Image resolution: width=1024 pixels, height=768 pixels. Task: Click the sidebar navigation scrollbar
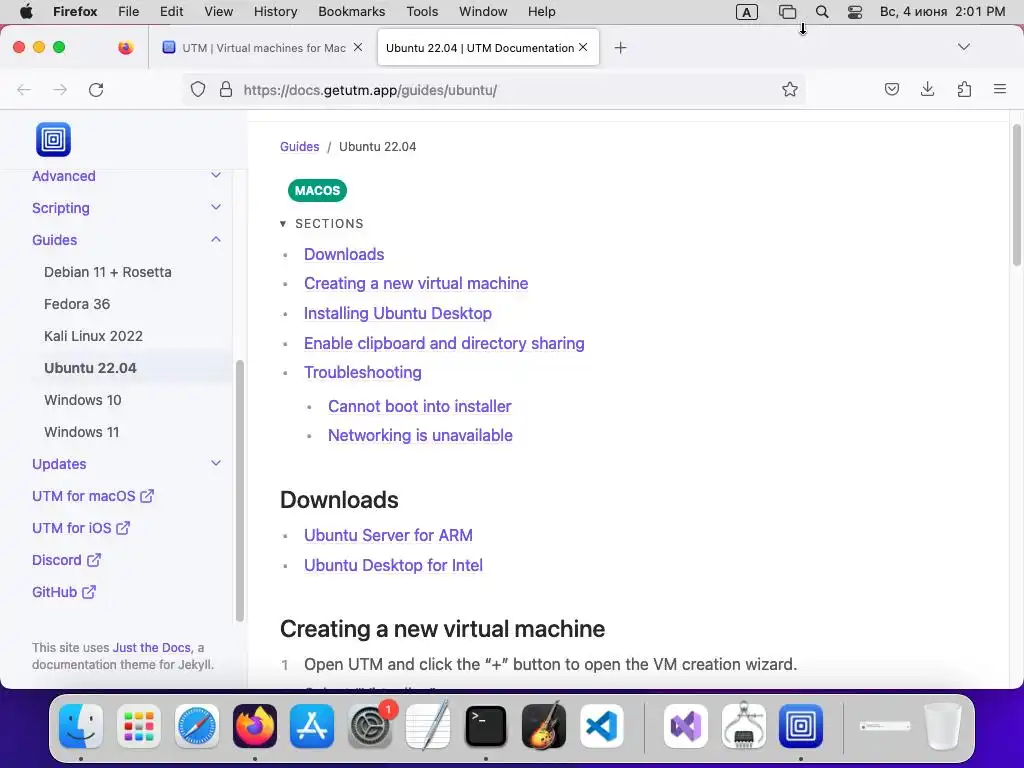(x=240, y=490)
